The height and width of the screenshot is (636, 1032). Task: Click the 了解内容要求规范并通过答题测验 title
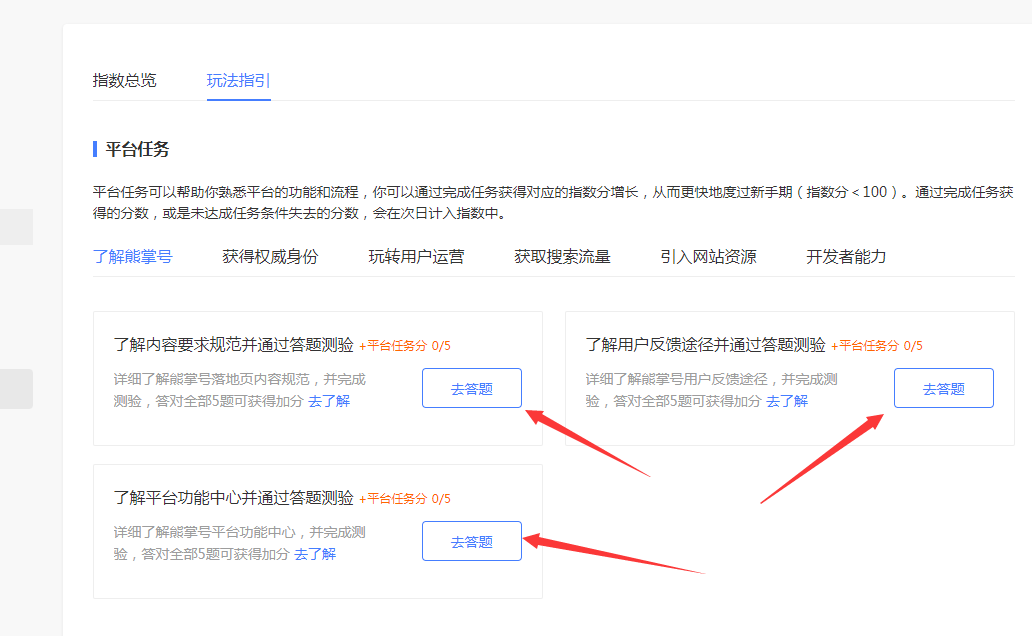234,345
